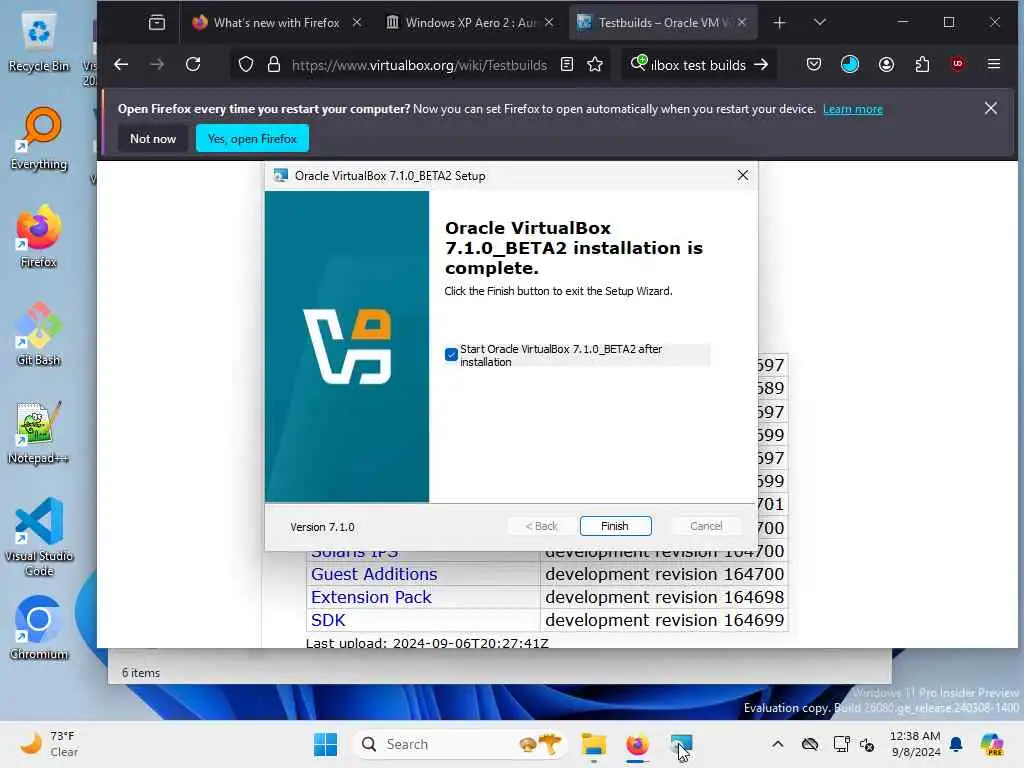Click the taskbar Search box
The height and width of the screenshot is (768, 1024).
[x=460, y=744]
